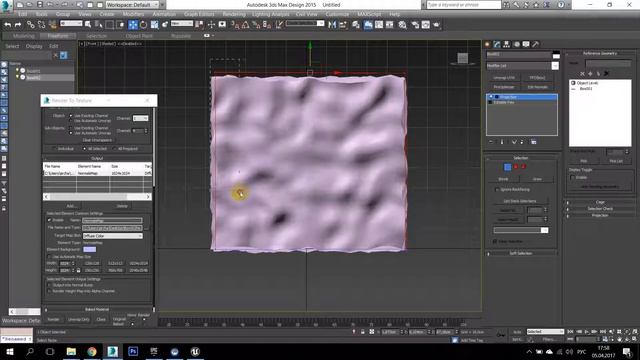Toggle the Enable checkbox for selected element
The image size is (640, 360).
click(x=49, y=220)
